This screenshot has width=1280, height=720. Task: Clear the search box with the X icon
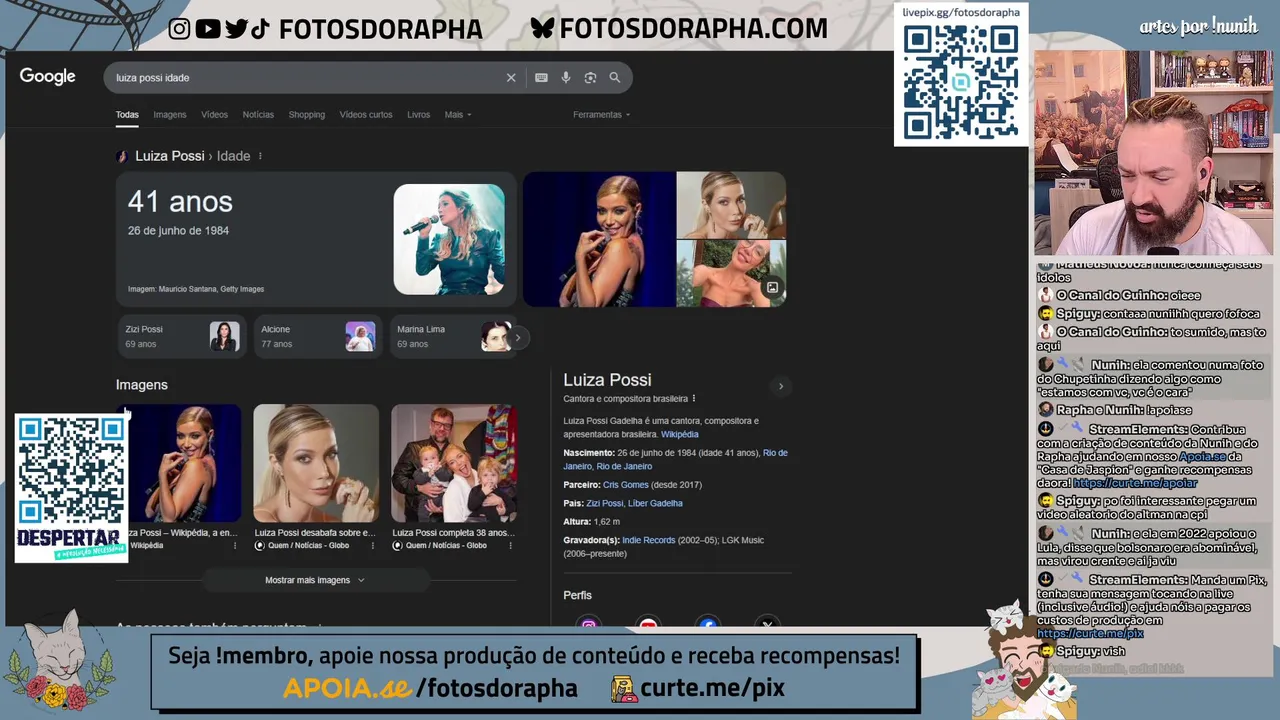511,78
